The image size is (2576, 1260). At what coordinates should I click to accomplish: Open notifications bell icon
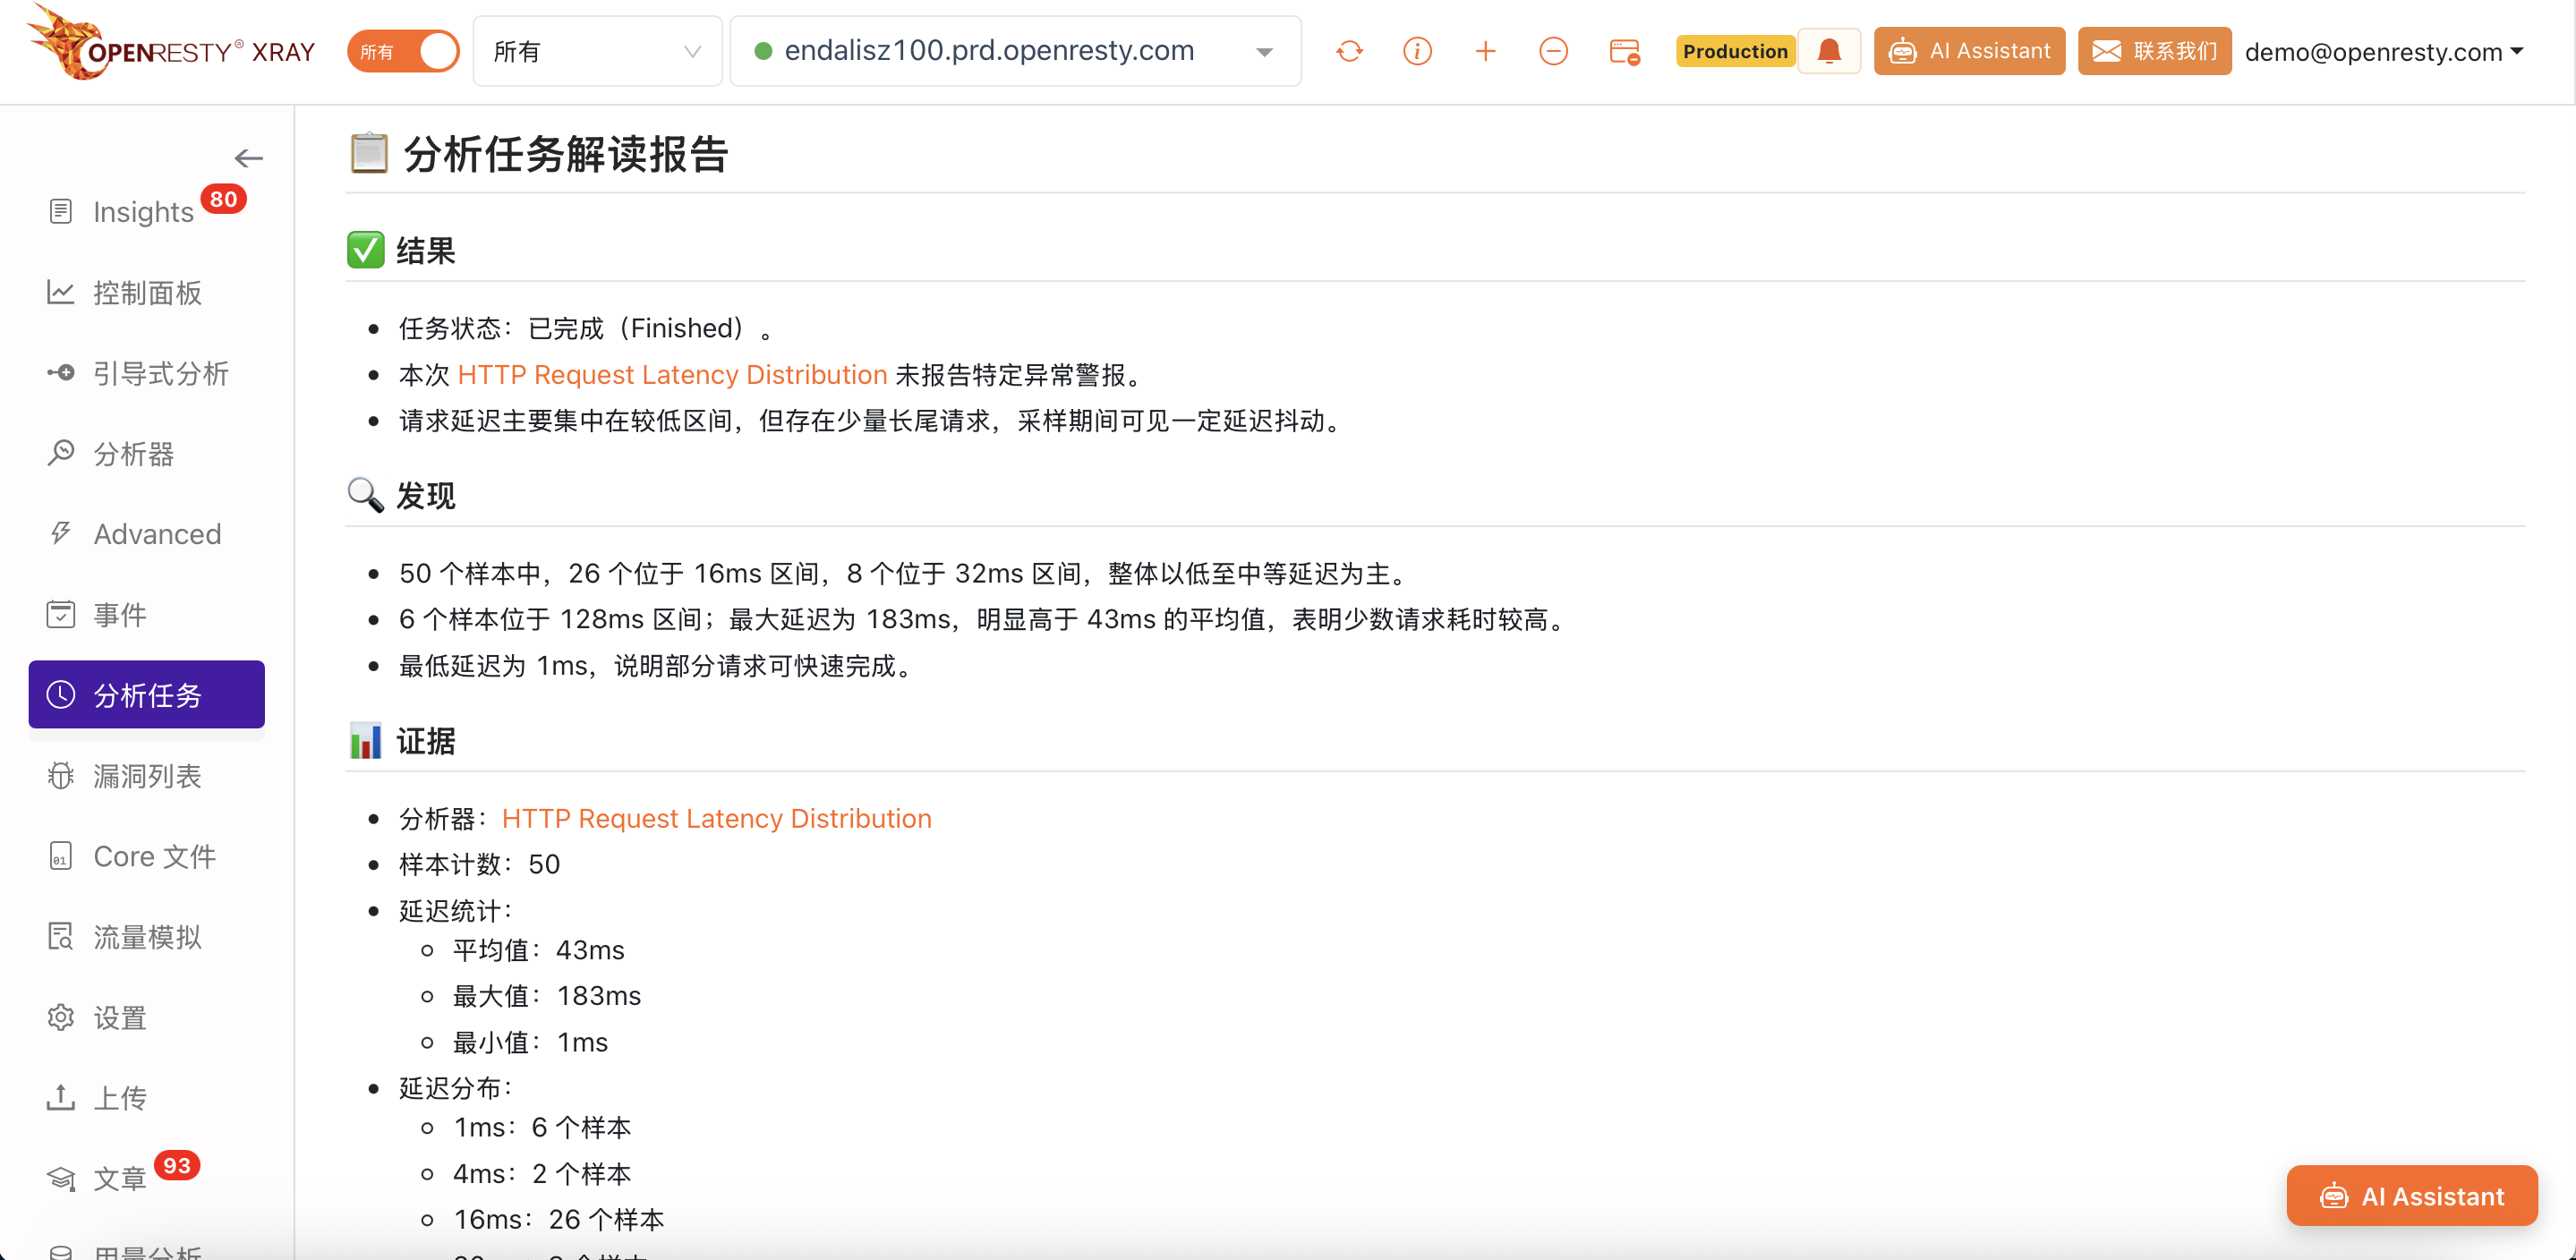pyautogui.click(x=1829, y=51)
